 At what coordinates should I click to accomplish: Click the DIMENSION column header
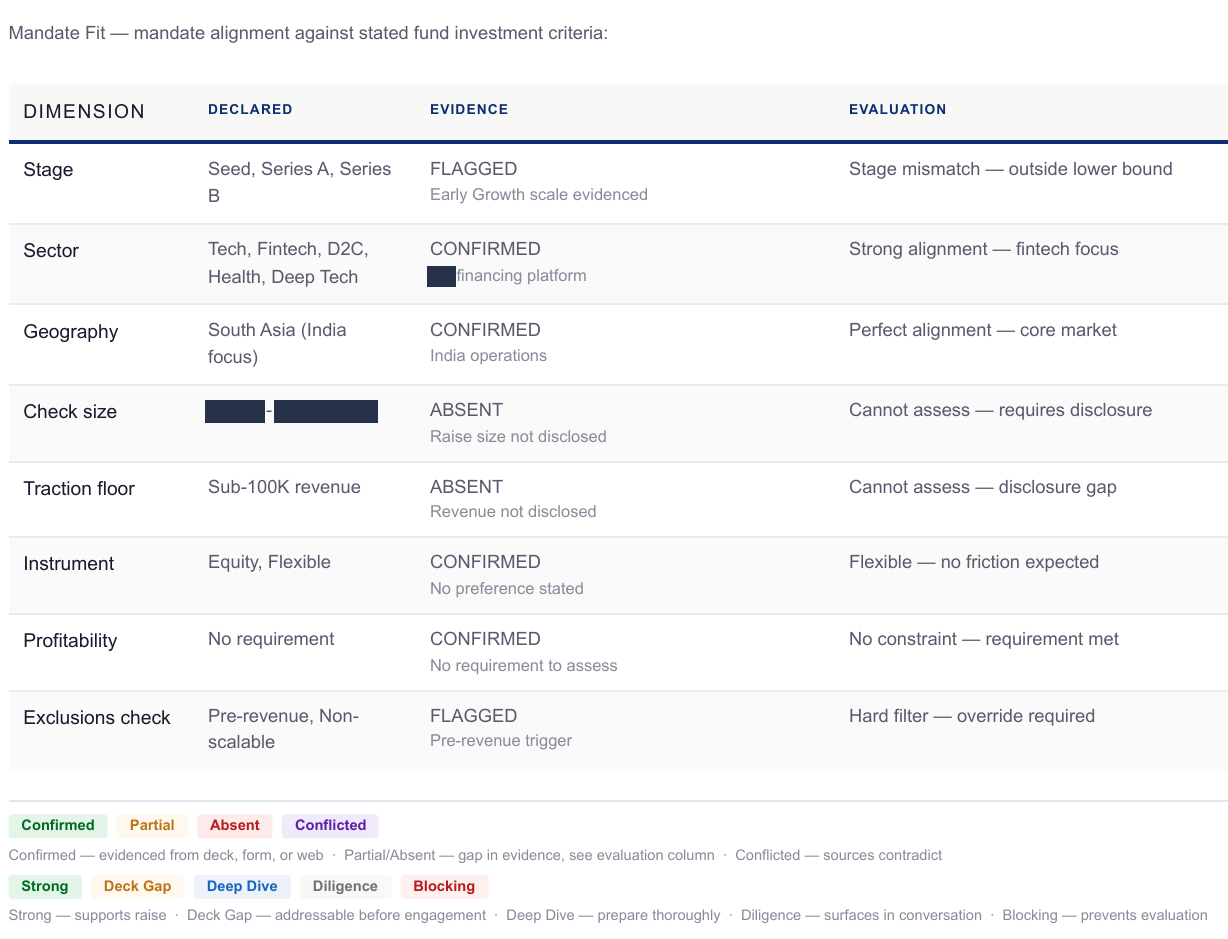tap(84, 111)
